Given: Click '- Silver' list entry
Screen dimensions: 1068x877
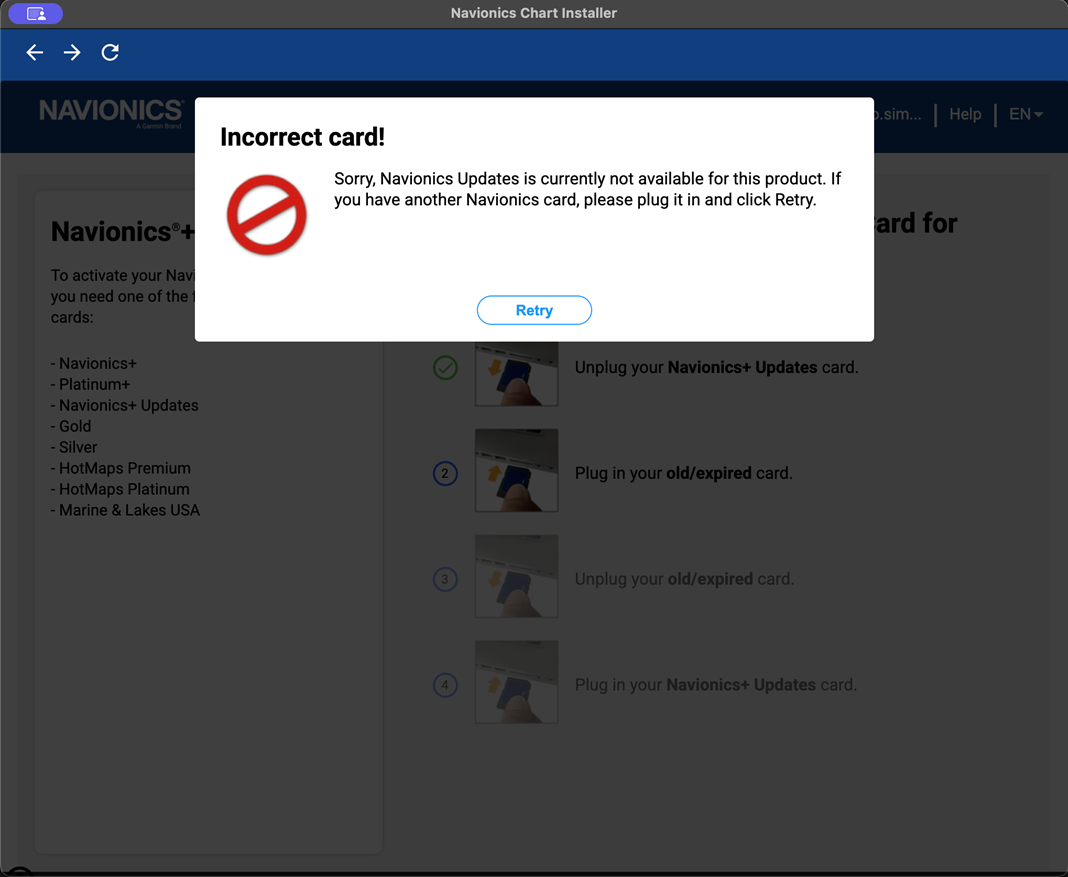Looking at the screenshot, I should coord(74,447).
